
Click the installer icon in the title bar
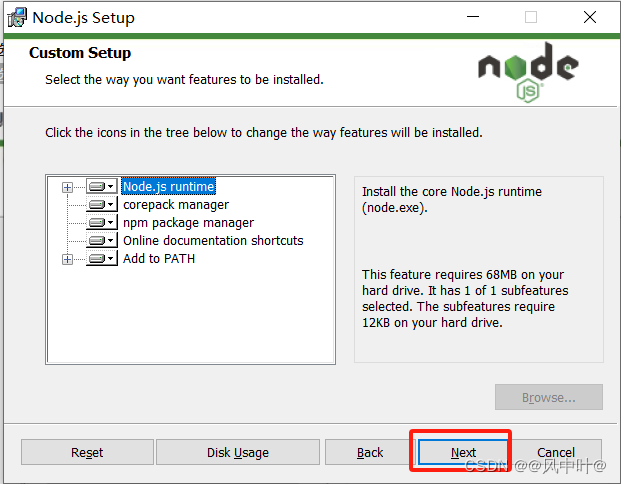point(17,17)
